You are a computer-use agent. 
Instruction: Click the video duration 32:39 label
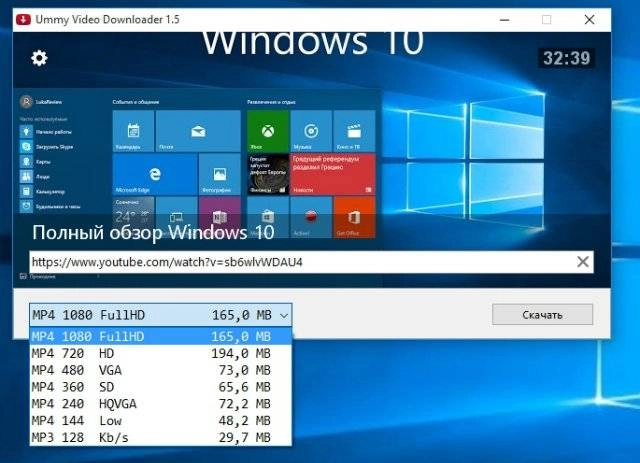click(566, 58)
